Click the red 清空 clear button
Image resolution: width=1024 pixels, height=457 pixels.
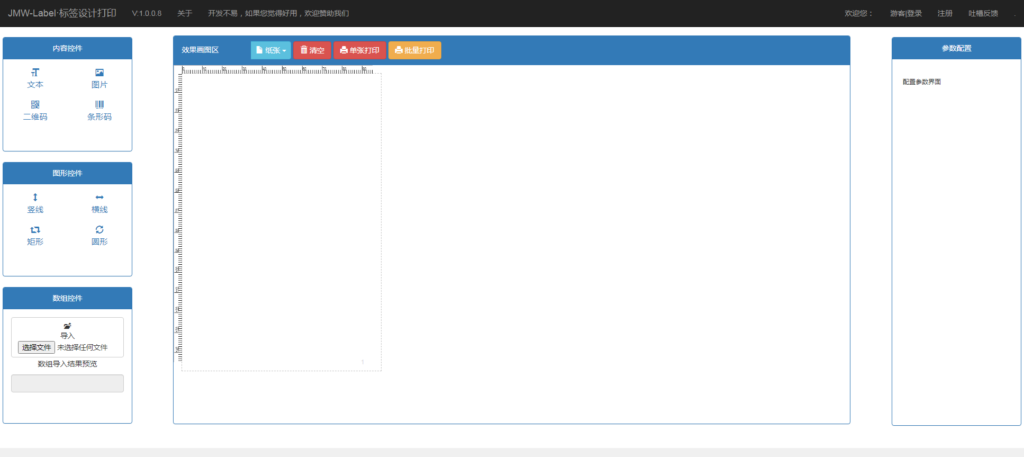312,50
